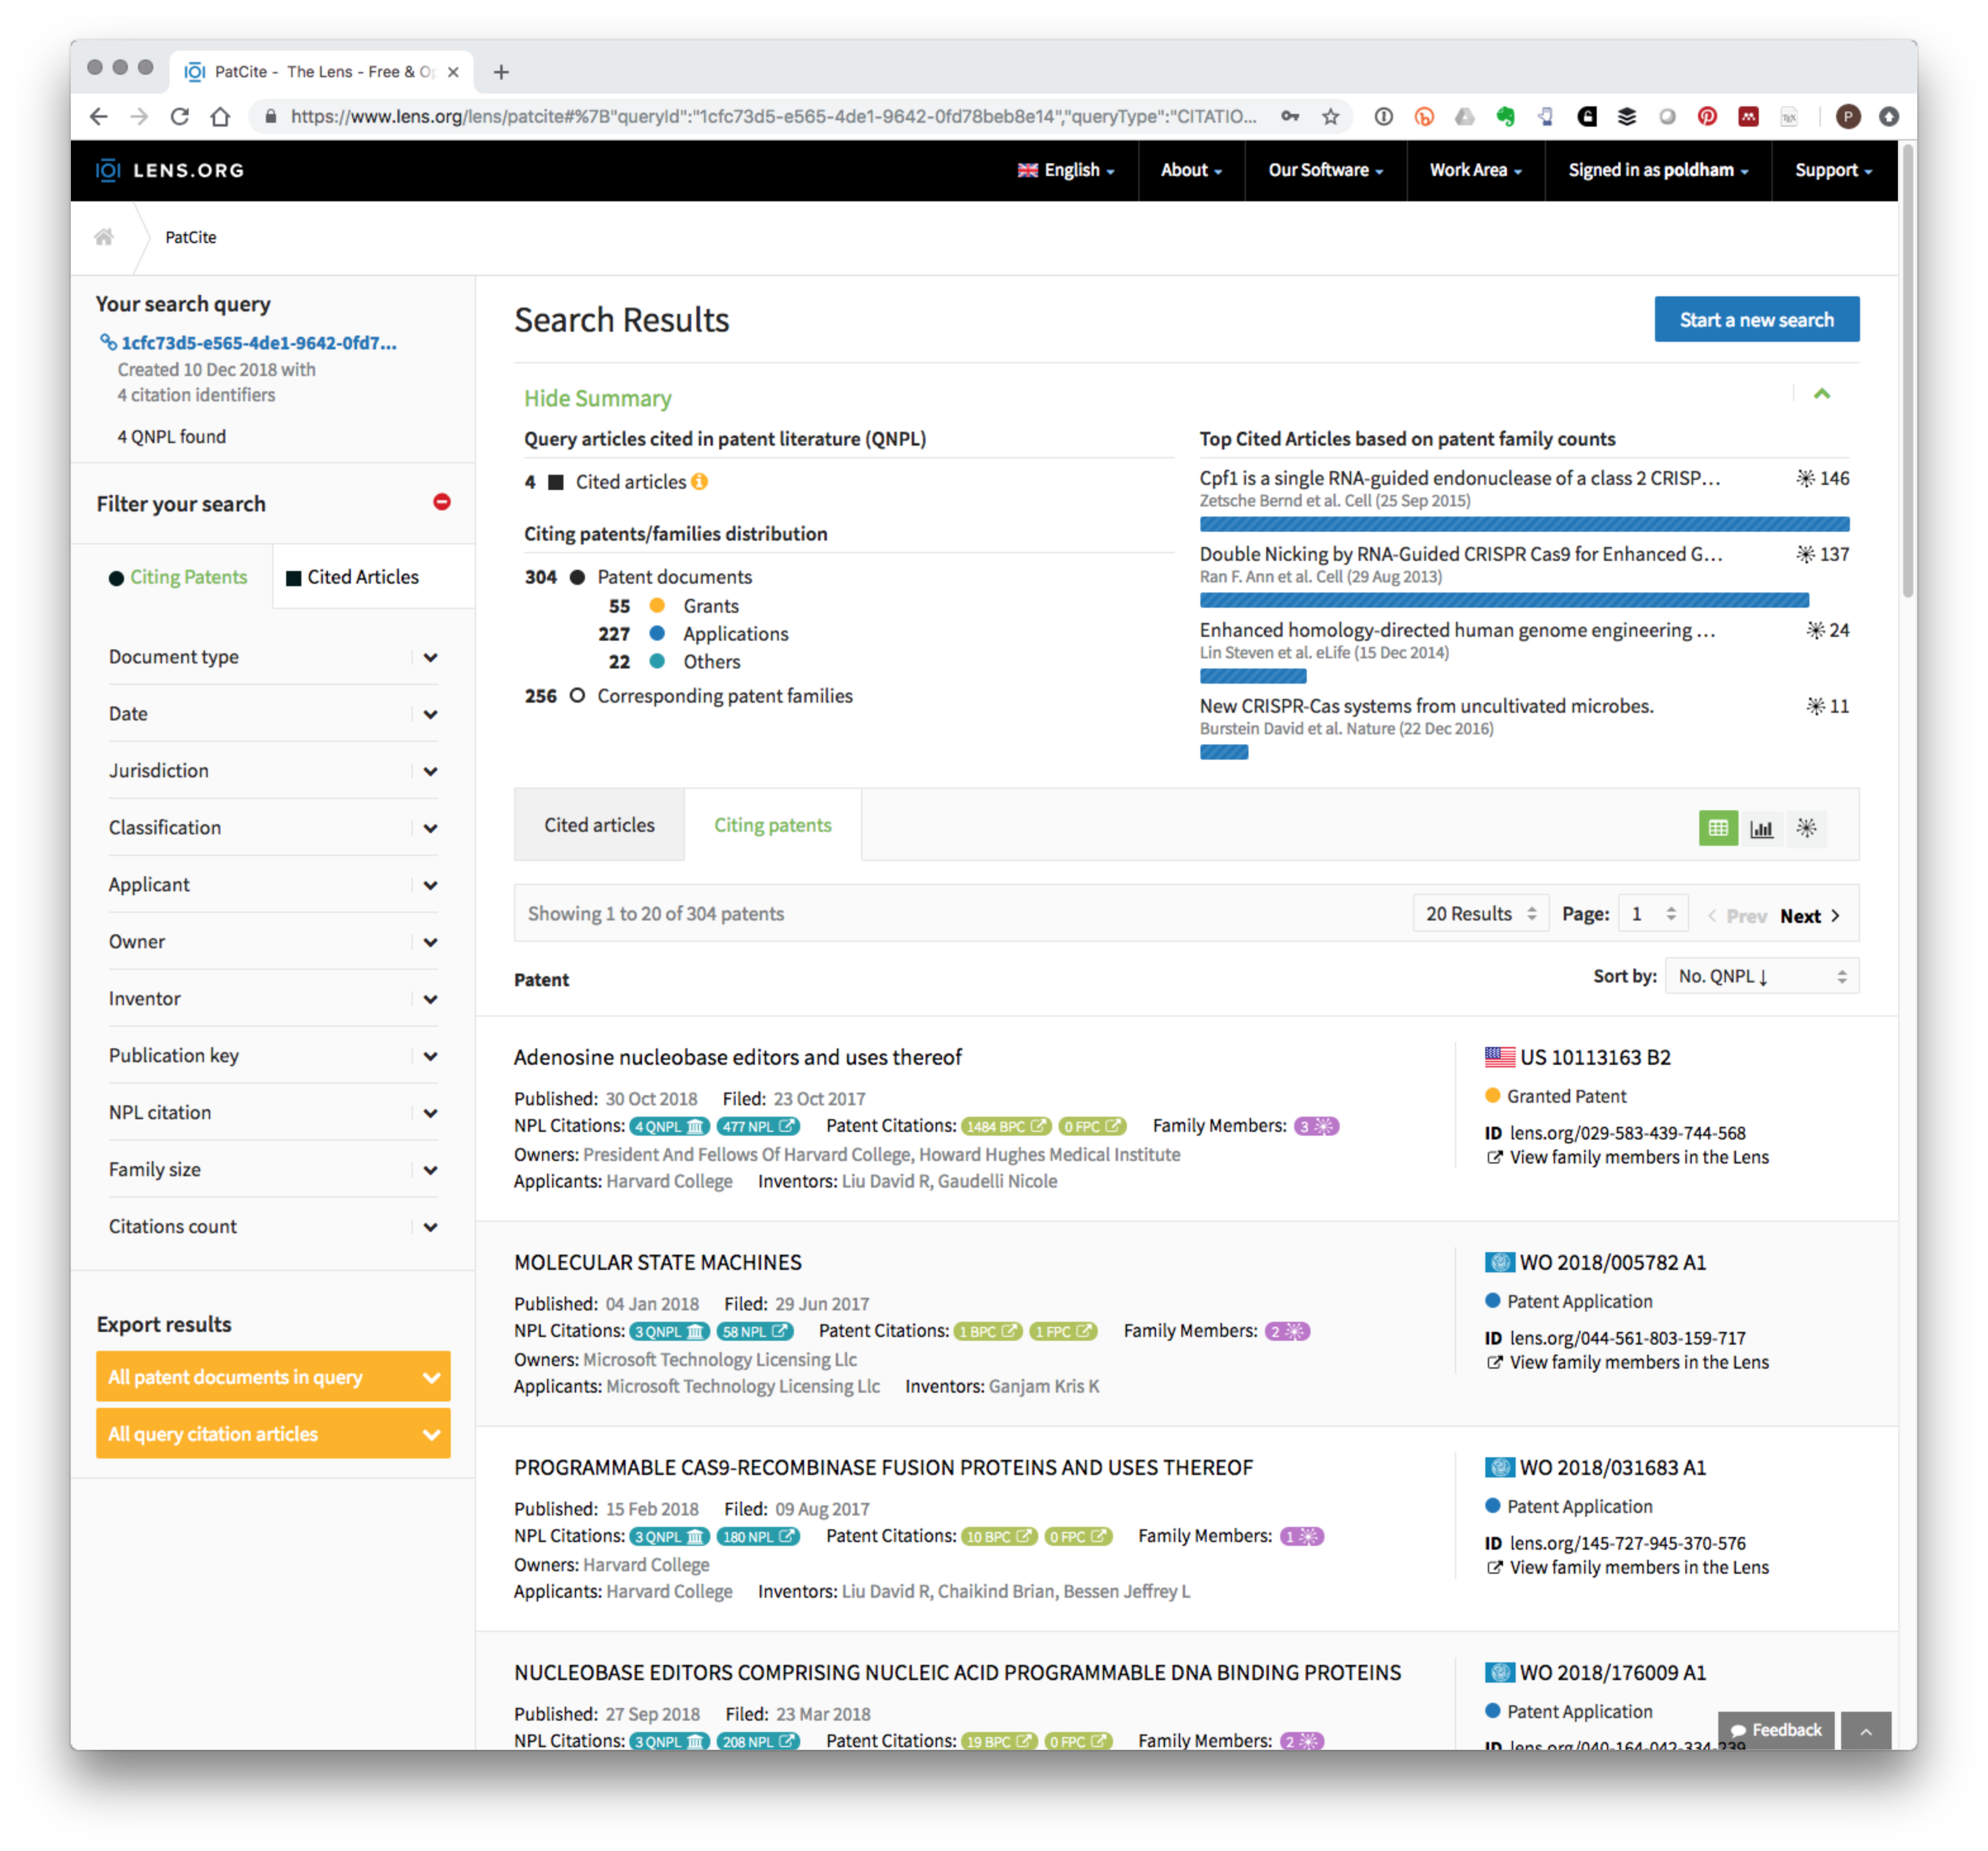Click the snowflake/cluster icon in results
The height and width of the screenshot is (1851, 1988).
pyautogui.click(x=1806, y=825)
